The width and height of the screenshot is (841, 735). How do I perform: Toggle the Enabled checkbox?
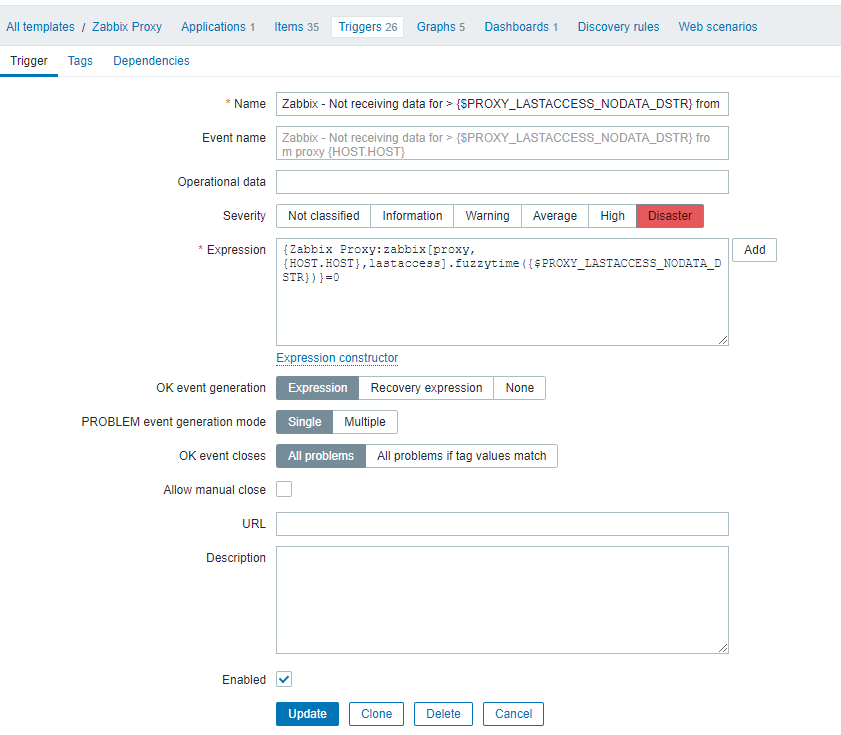[284, 679]
